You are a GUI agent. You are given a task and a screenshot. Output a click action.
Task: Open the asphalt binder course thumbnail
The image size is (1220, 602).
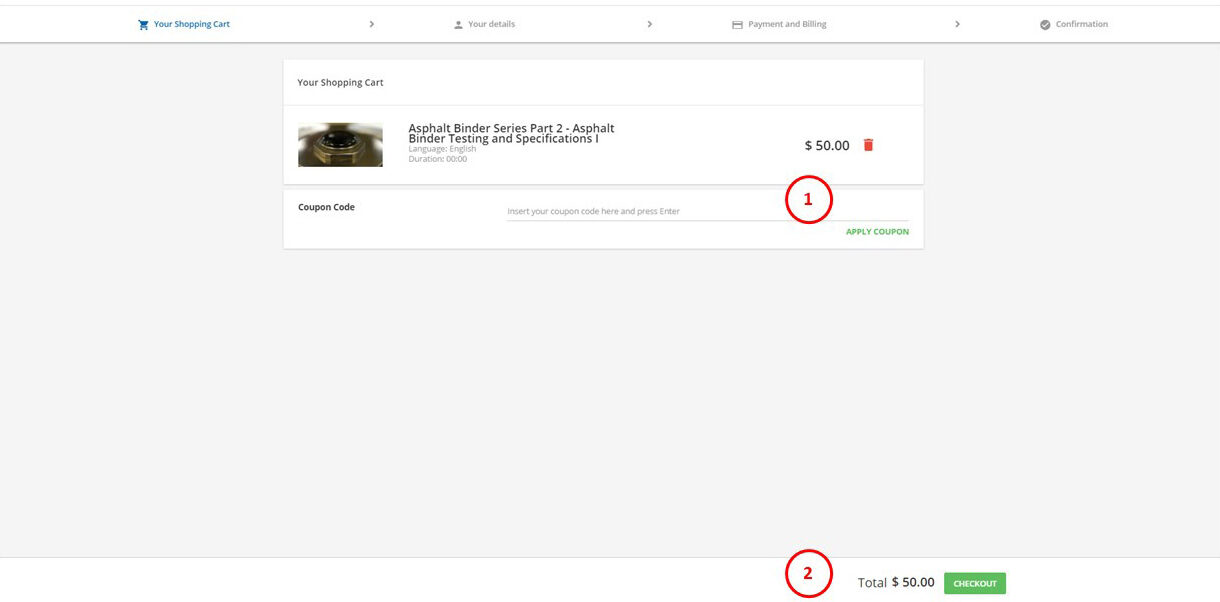[x=340, y=145]
